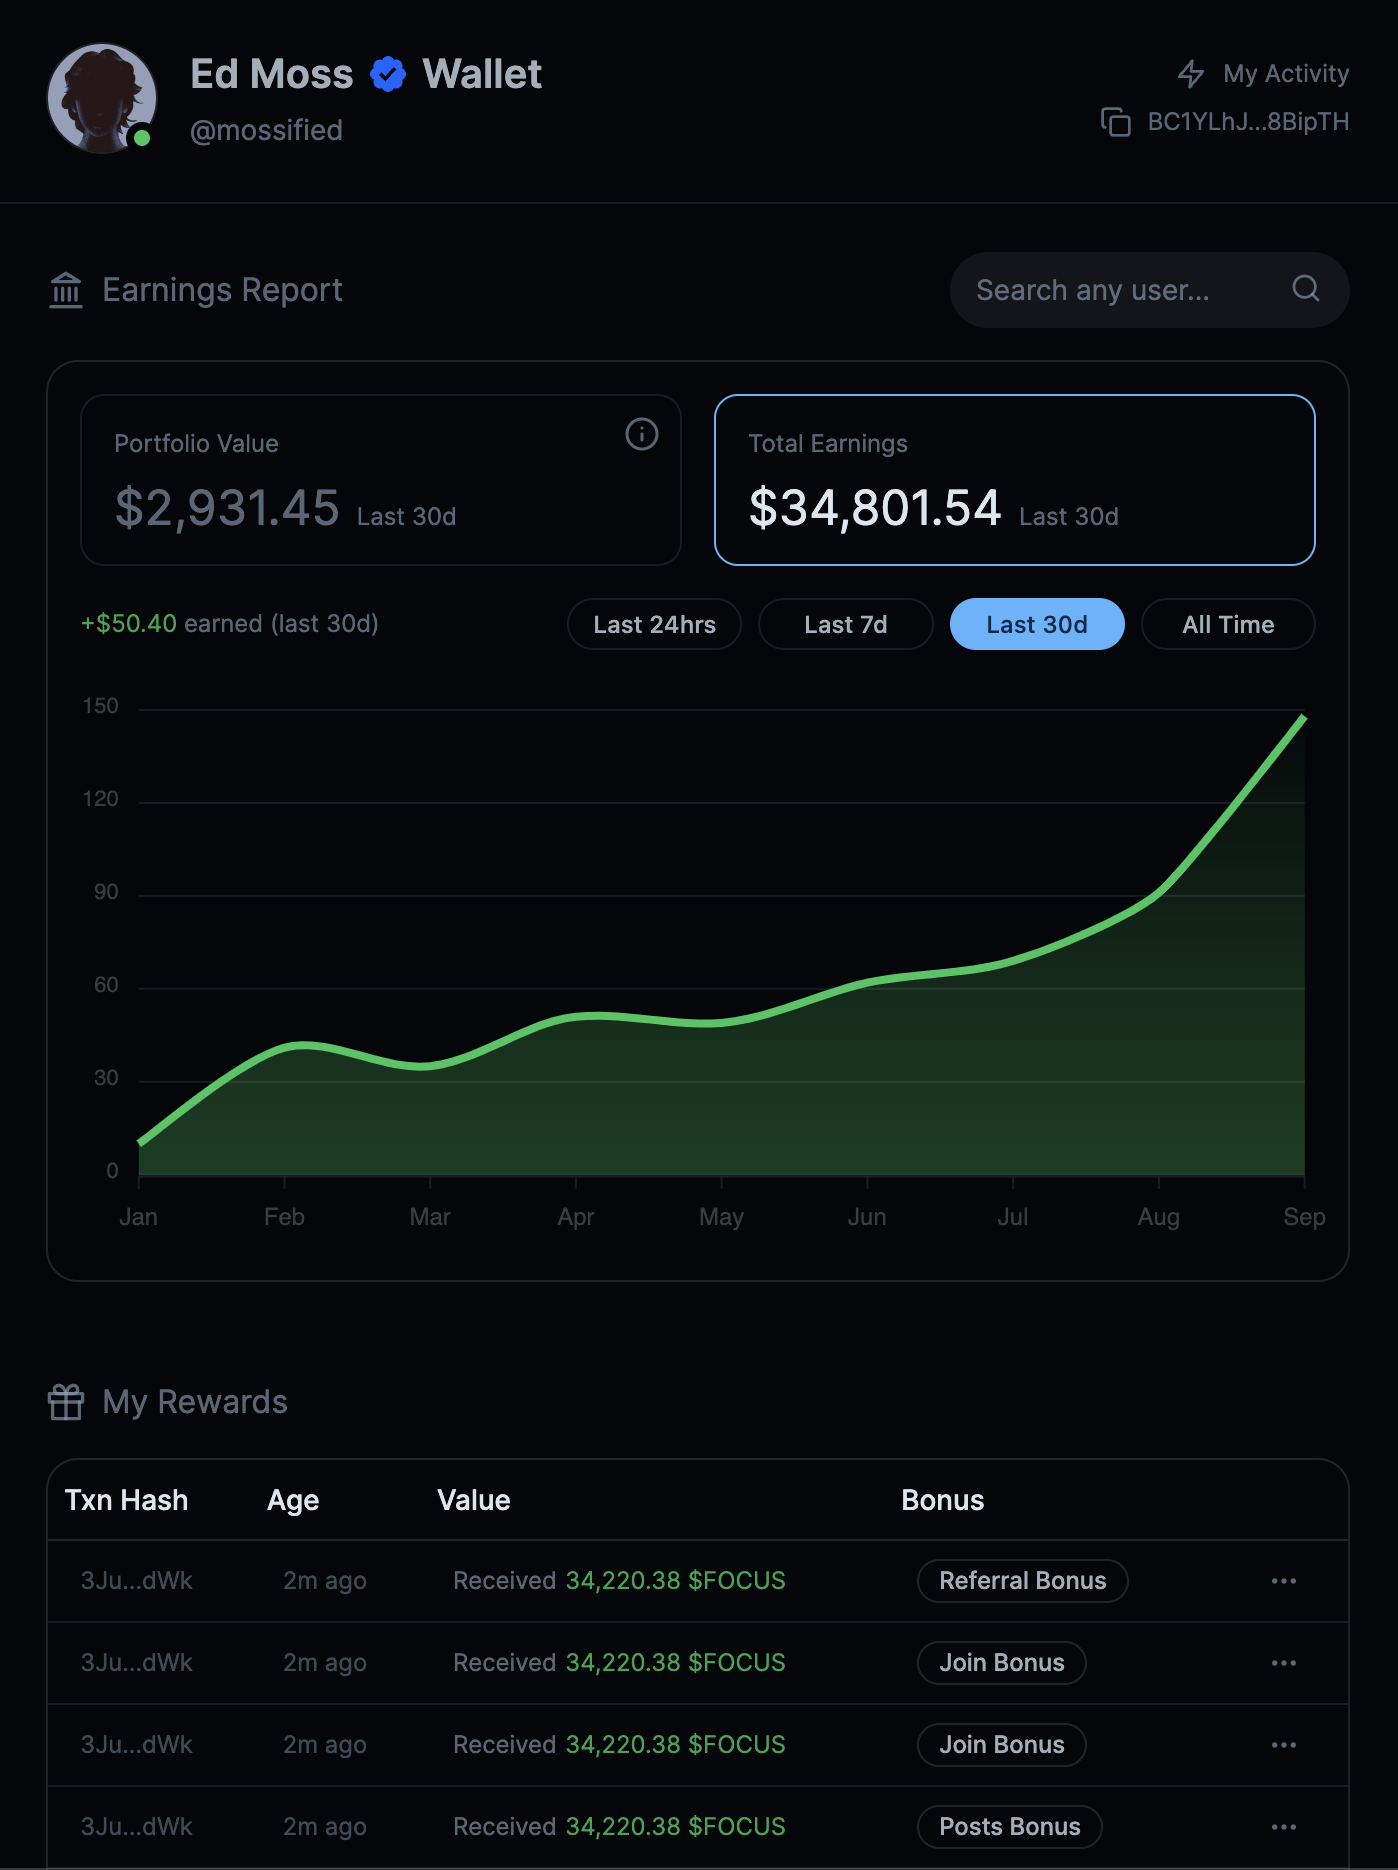Click the blue verified badge
Screen dimensions: 1398x1870
tap(388, 75)
